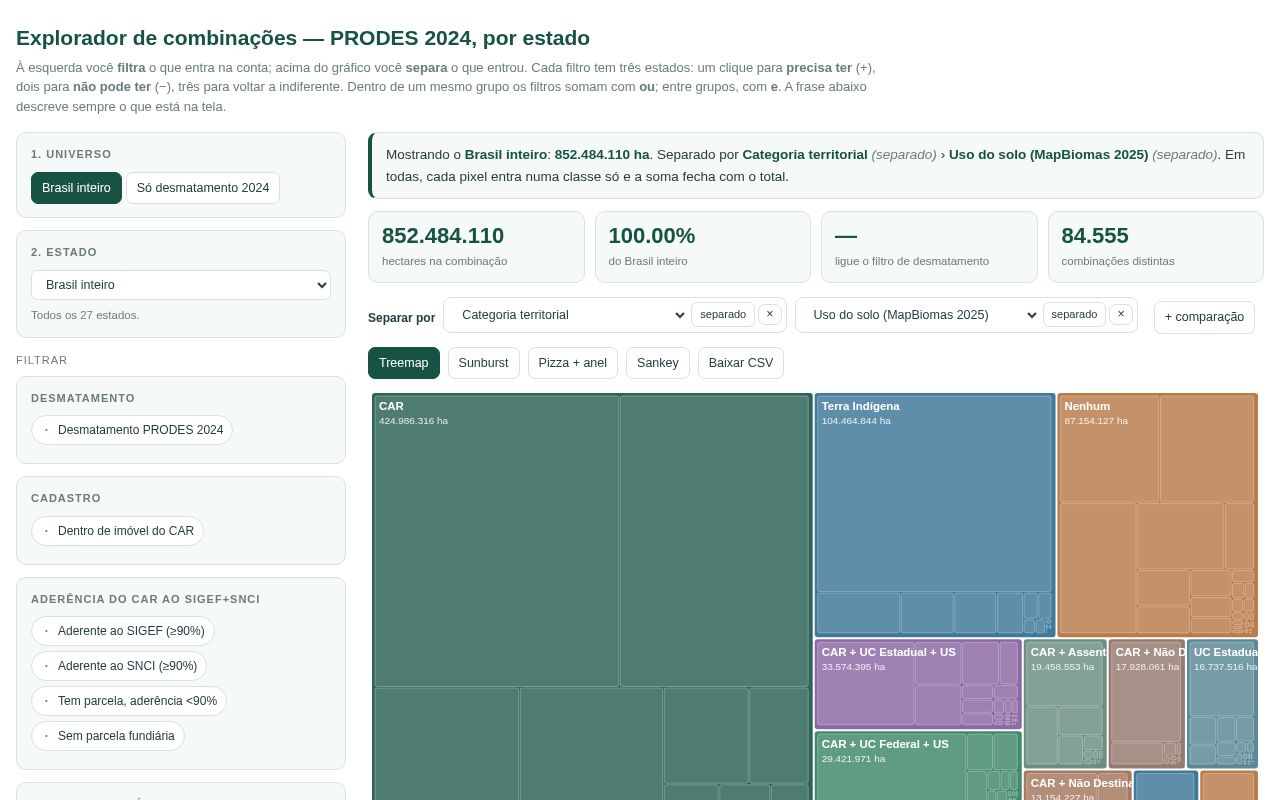Open the Uso do solo (MapBiomas 2025) dropdown
The width and height of the screenshot is (1280, 800).
coord(920,315)
